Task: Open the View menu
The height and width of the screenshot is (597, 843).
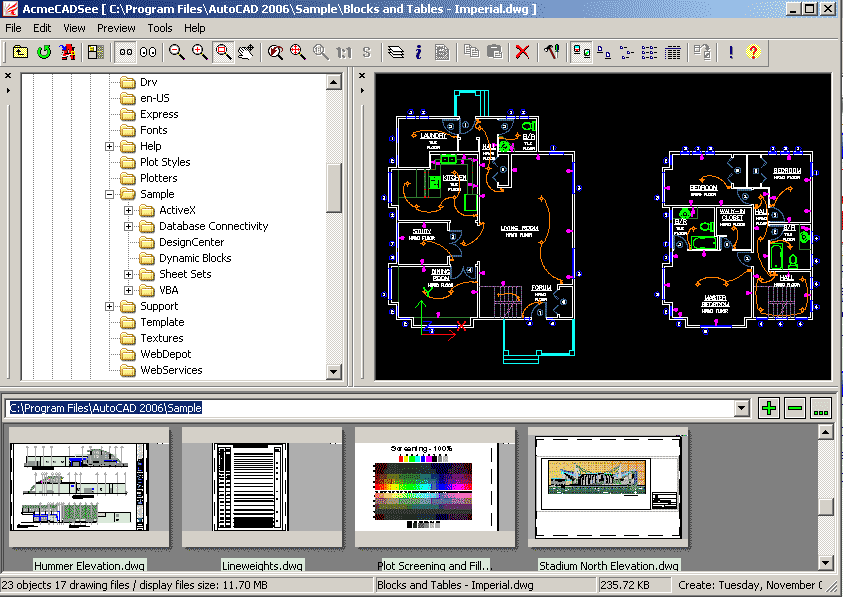Action: [x=74, y=28]
